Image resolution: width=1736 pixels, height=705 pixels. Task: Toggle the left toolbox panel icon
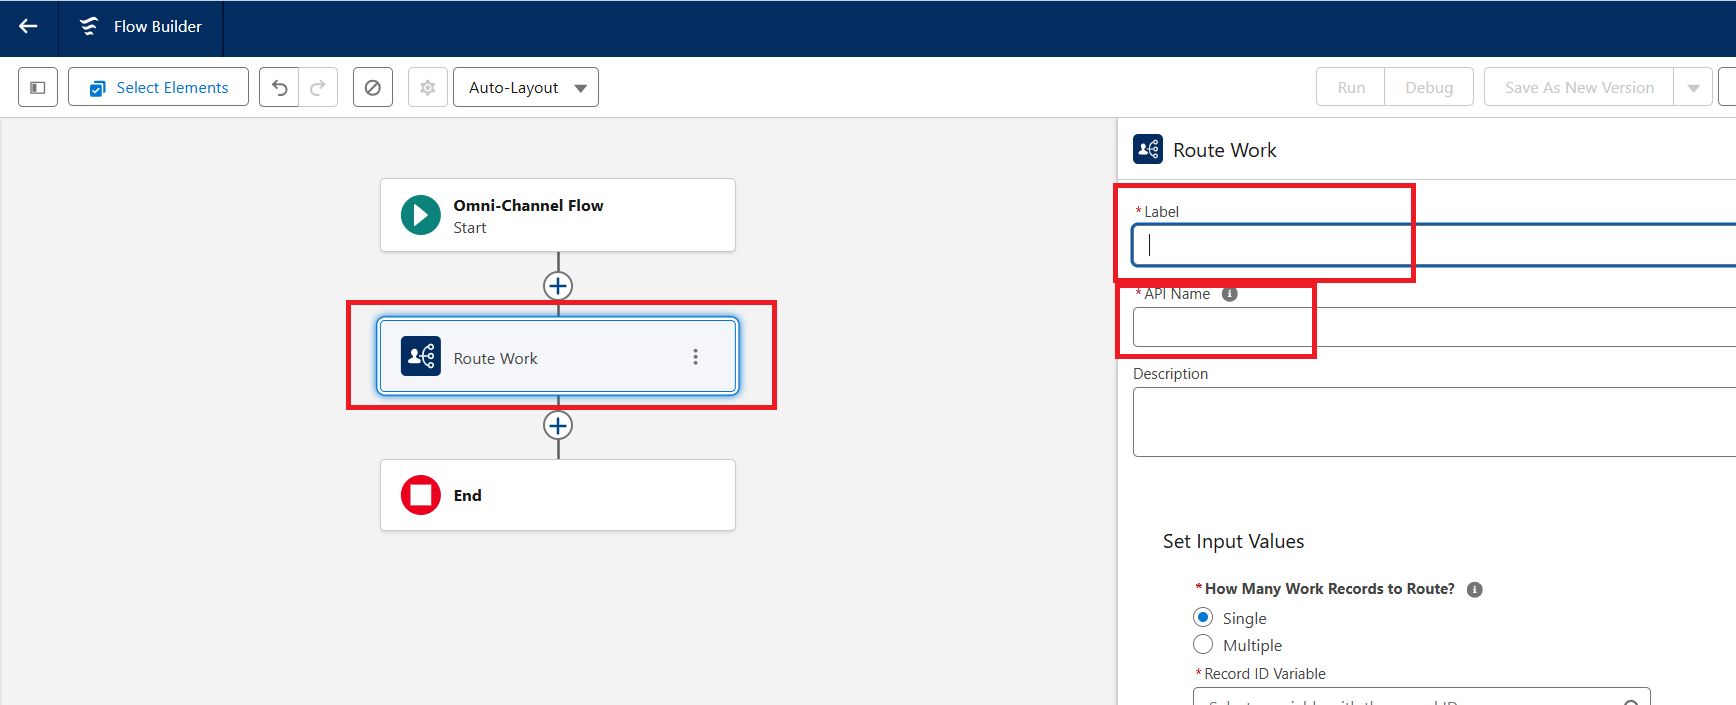(x=38, y=88)
